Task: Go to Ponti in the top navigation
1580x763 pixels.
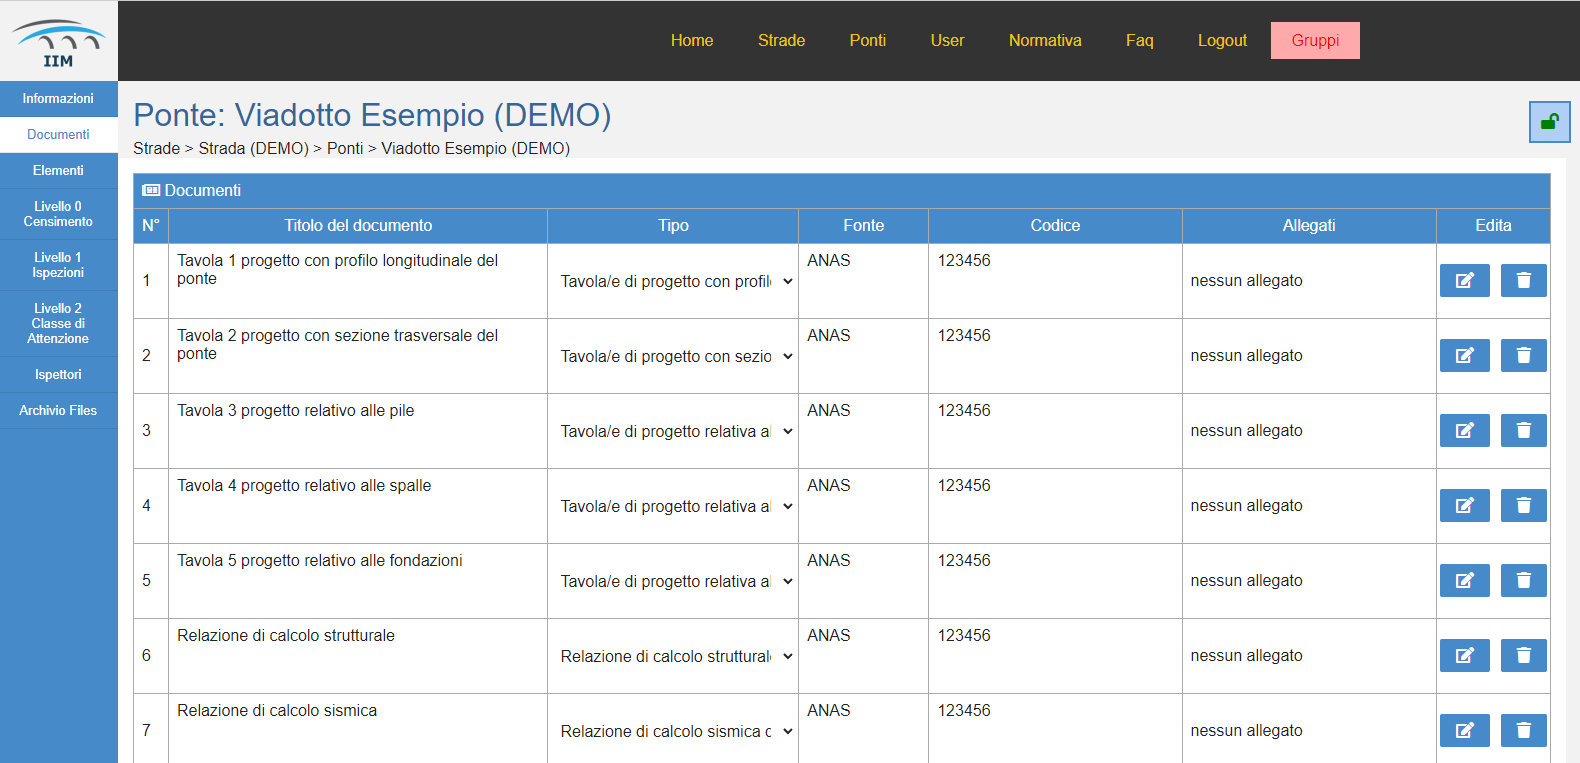Action: 867,41
